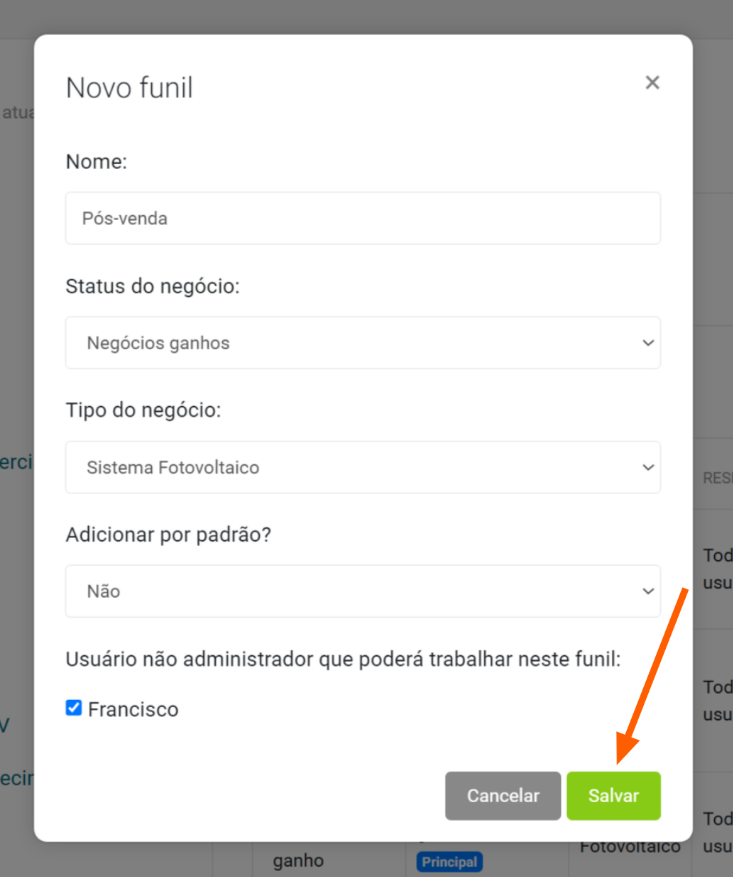This screenshot has width=733, height=877.
Task: Click the Nome: field label
Action: 97,162
